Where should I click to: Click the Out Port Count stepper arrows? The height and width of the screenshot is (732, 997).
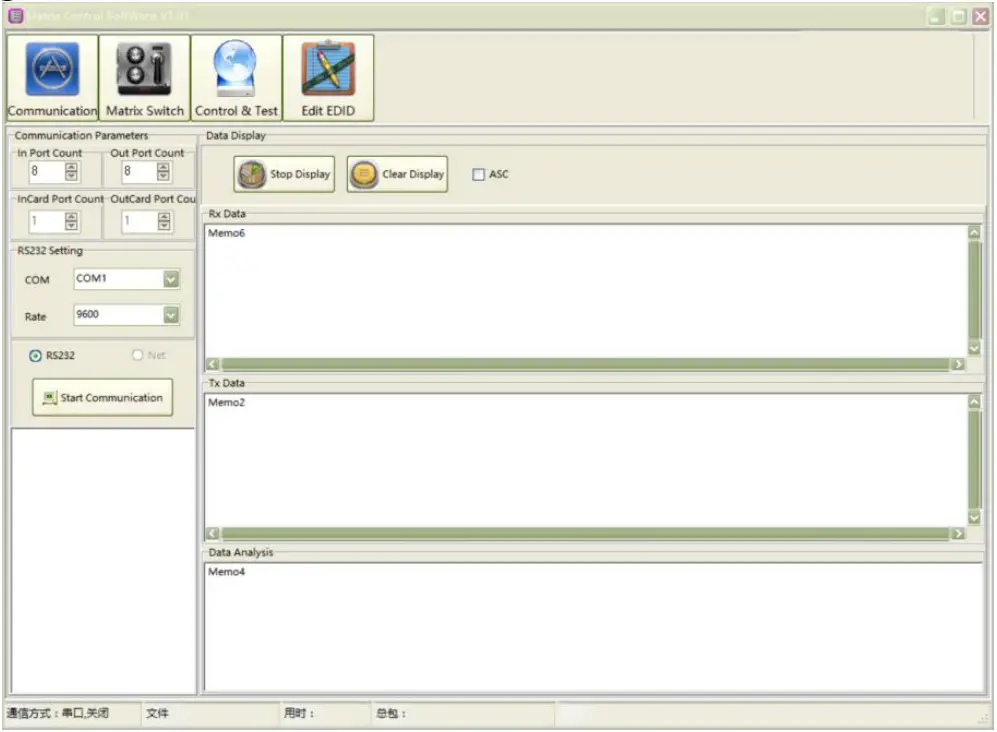163,171
